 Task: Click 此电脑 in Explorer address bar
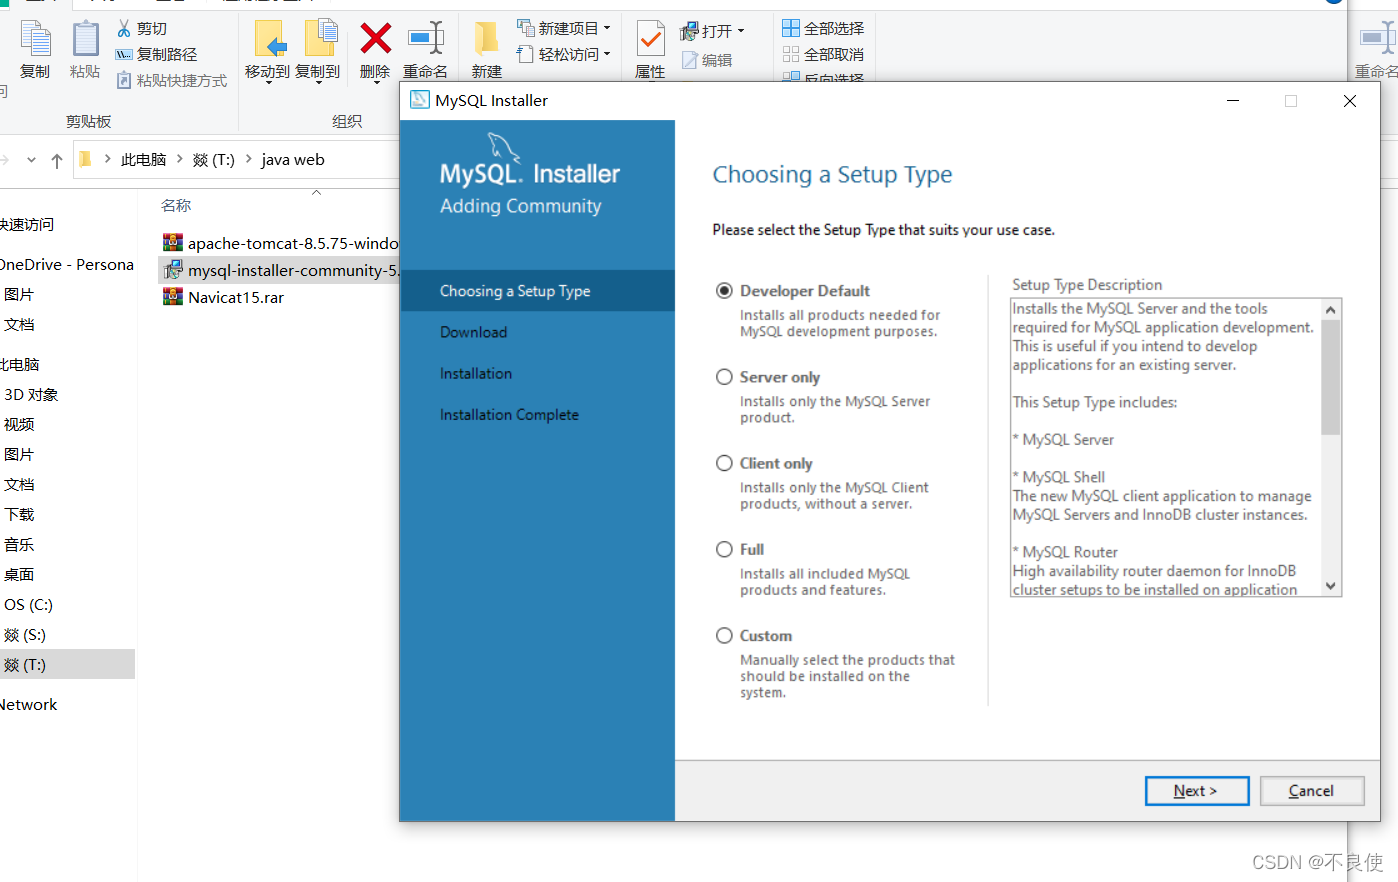pyautogui.click(x=144, y=159)
